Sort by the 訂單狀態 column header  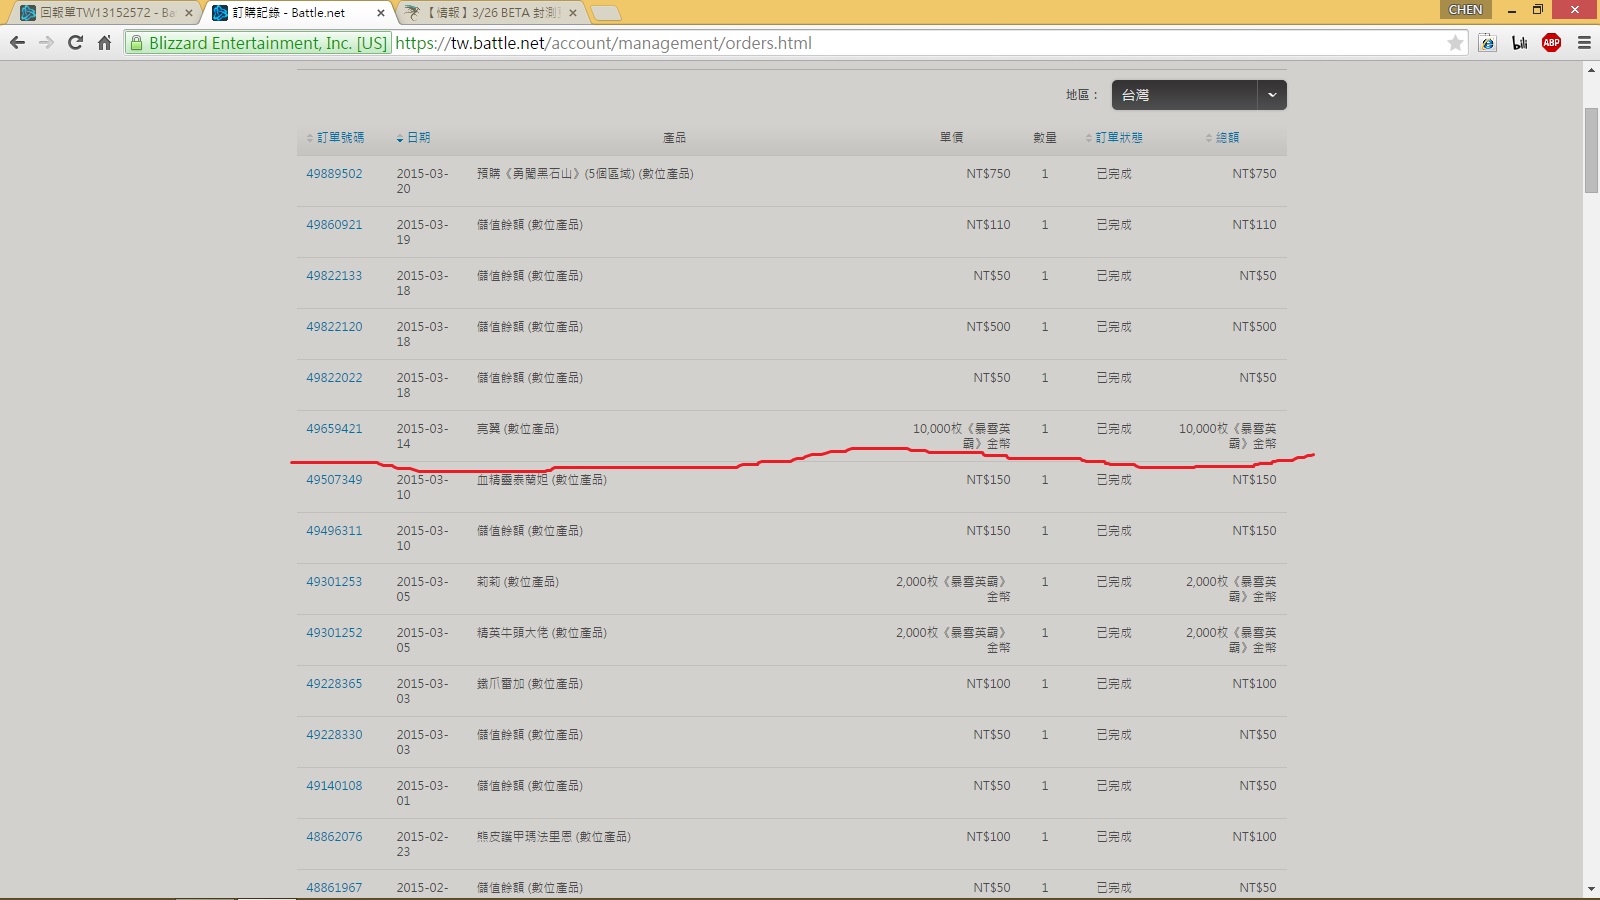1114,138
